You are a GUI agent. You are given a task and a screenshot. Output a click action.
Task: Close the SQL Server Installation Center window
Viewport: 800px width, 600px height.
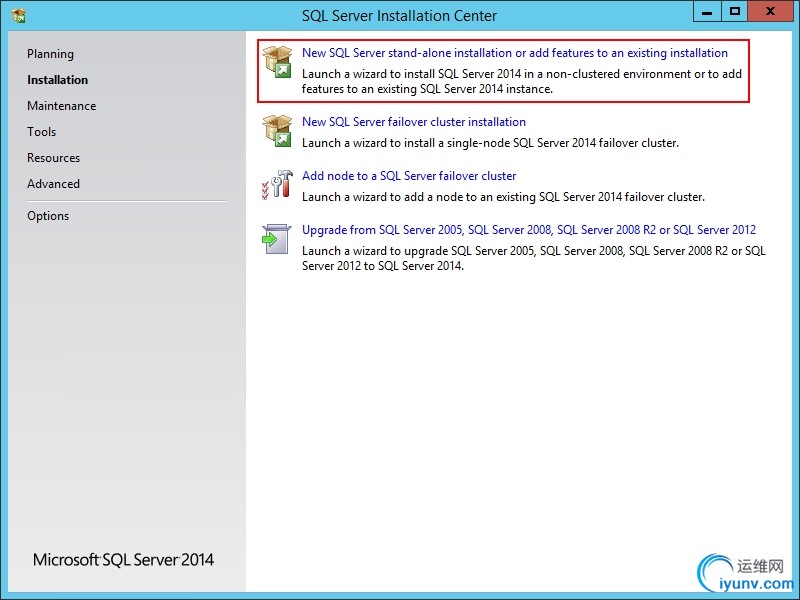[770, 12]
